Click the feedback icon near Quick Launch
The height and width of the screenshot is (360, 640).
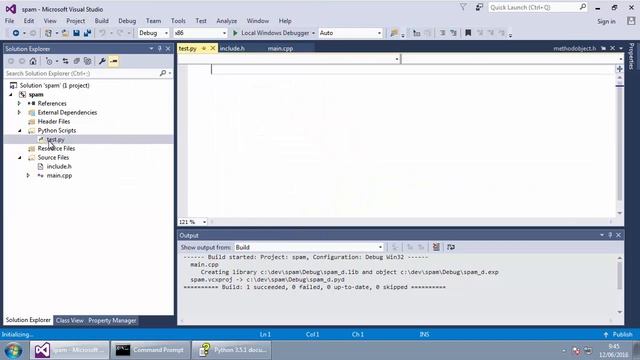pyautogui.click(x=479, y=7)
